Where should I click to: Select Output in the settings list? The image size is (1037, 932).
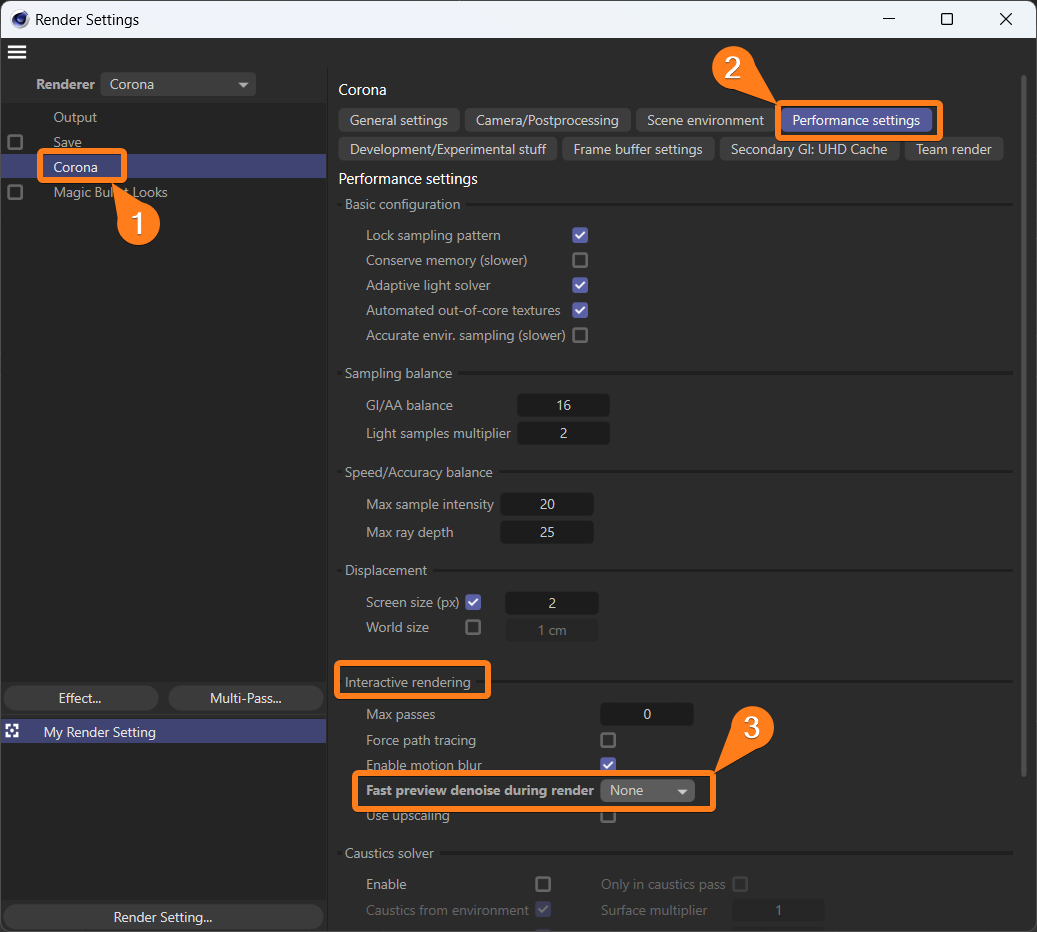pos(75,117)
